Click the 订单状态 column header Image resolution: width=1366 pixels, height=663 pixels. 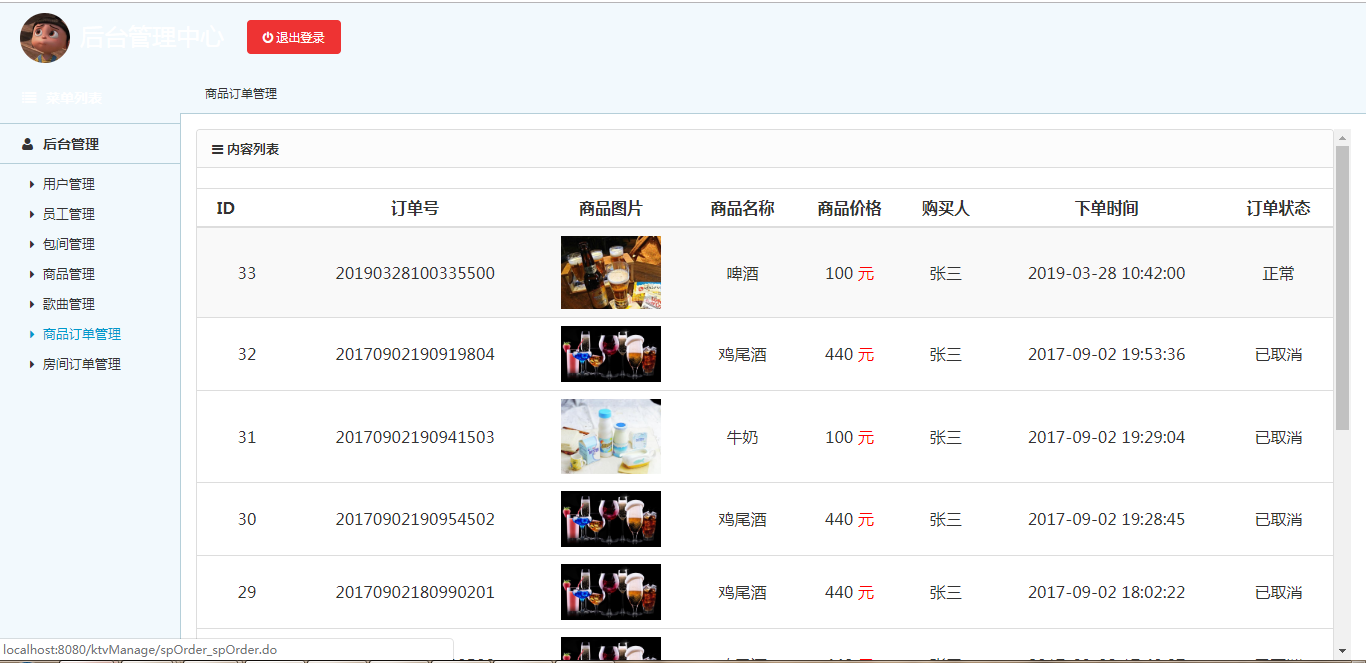[x=1278, y=208]
